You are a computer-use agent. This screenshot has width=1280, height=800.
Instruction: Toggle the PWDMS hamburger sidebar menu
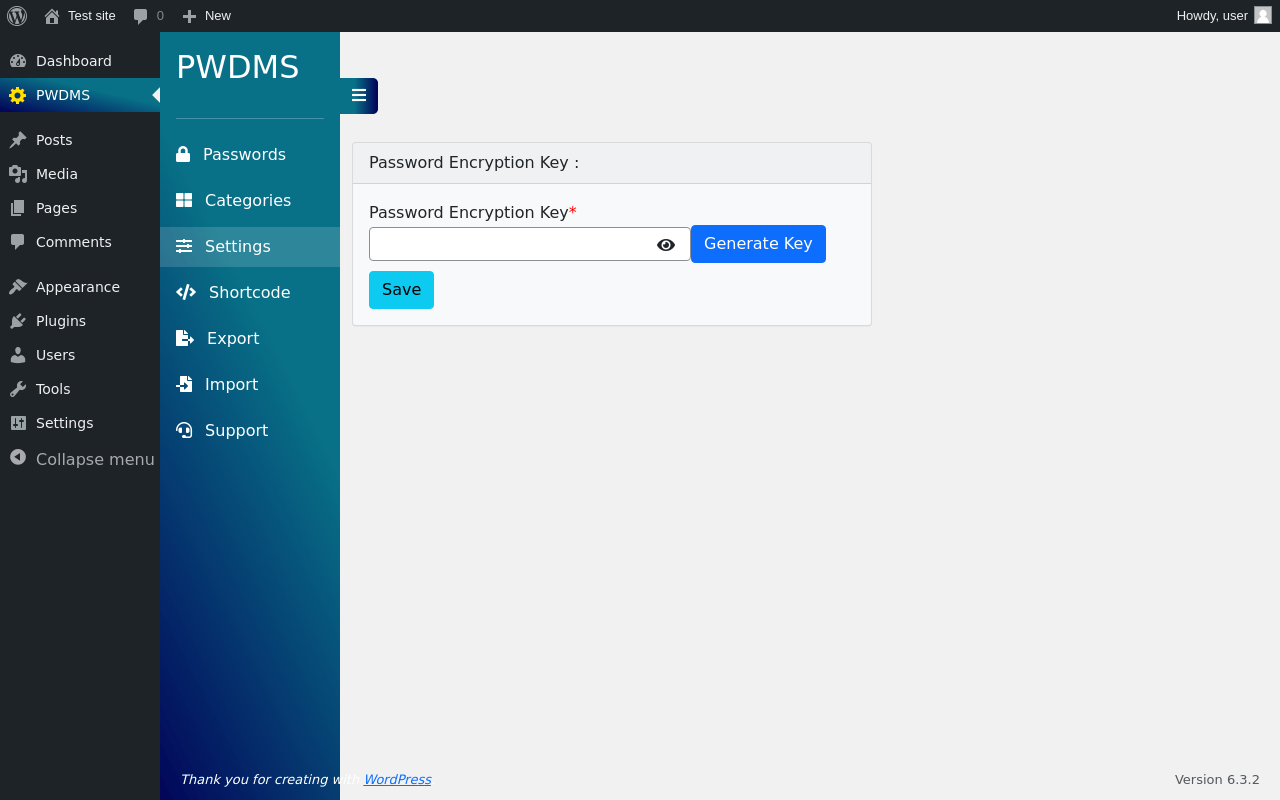pyautogui.click(x=359, y=96)
